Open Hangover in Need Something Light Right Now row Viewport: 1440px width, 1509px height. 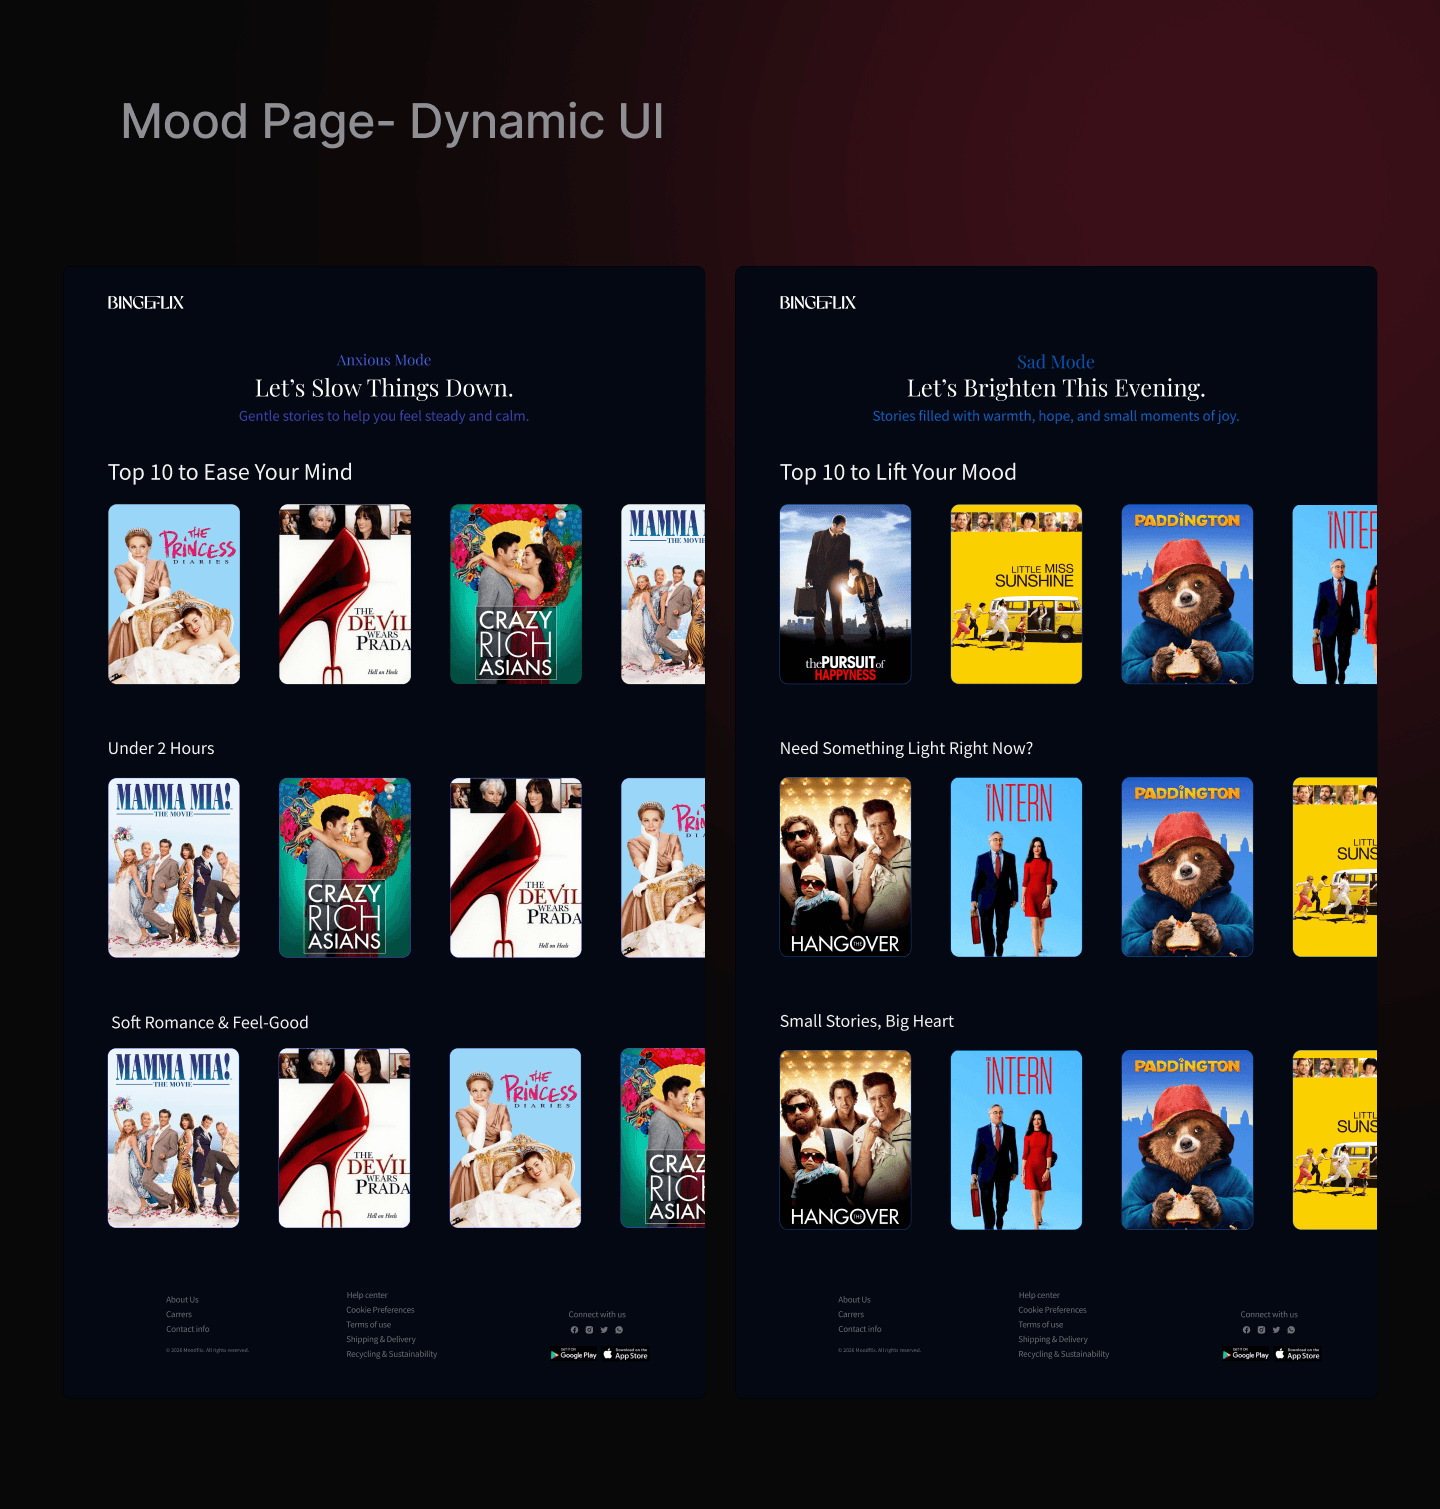(x=846, y=867)
